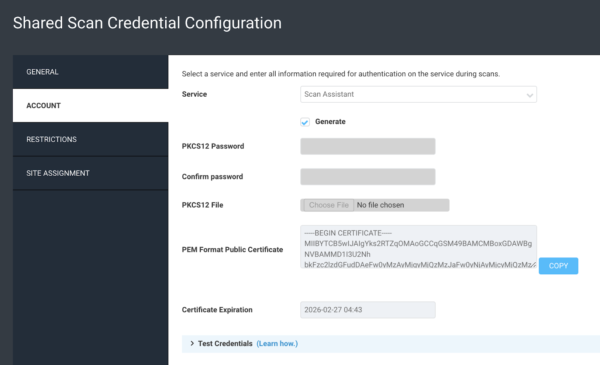Expand the Test Credentials section

[225, 344]
